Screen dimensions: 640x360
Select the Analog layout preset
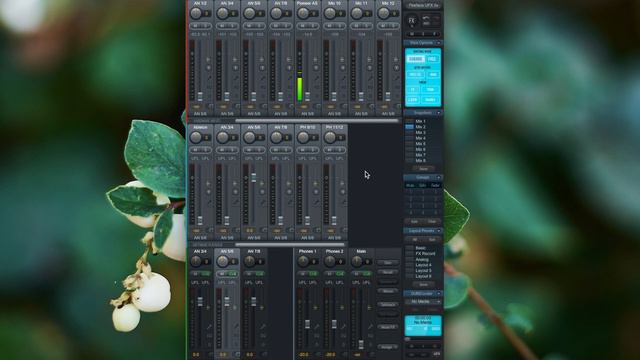(422, 259)
